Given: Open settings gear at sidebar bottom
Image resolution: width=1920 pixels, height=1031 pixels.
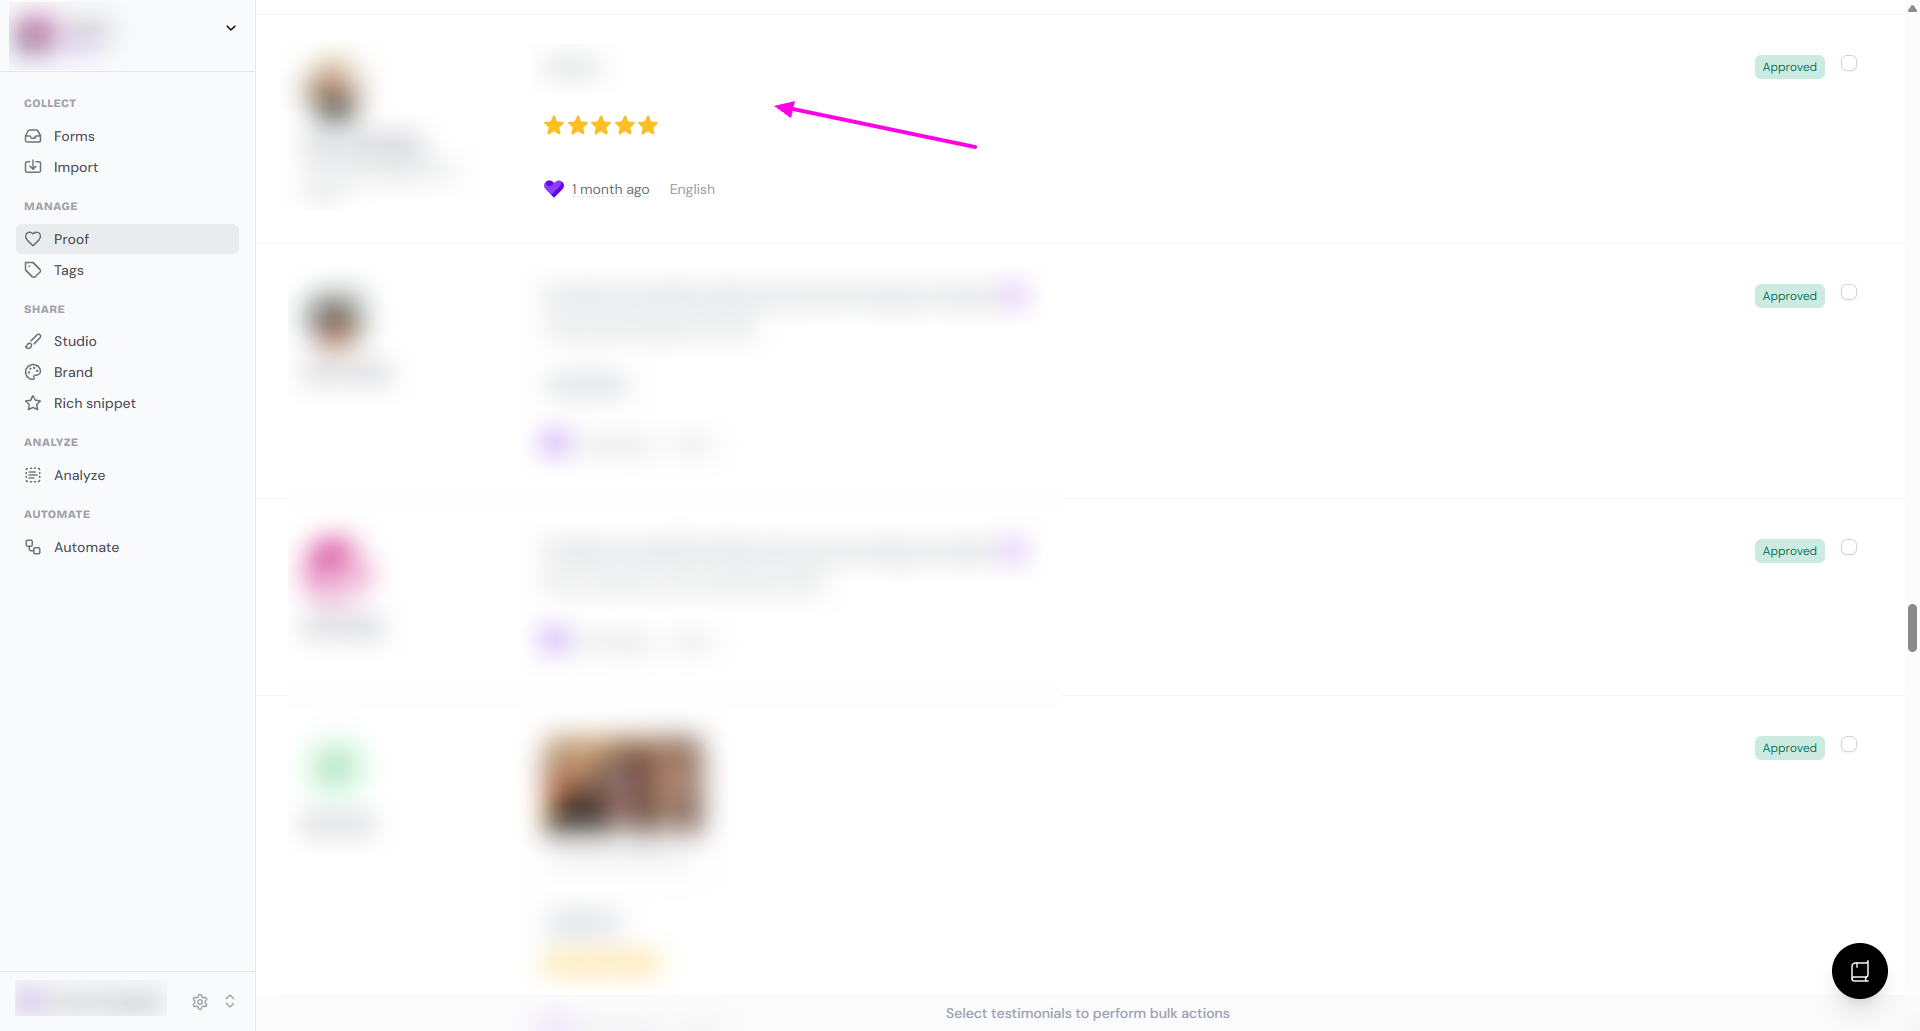Looking at the screenshot, I should coord(200,1001).
